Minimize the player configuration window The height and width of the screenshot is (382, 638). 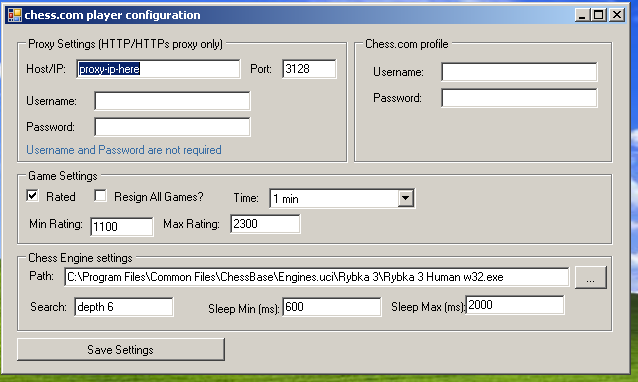[582, 15]
